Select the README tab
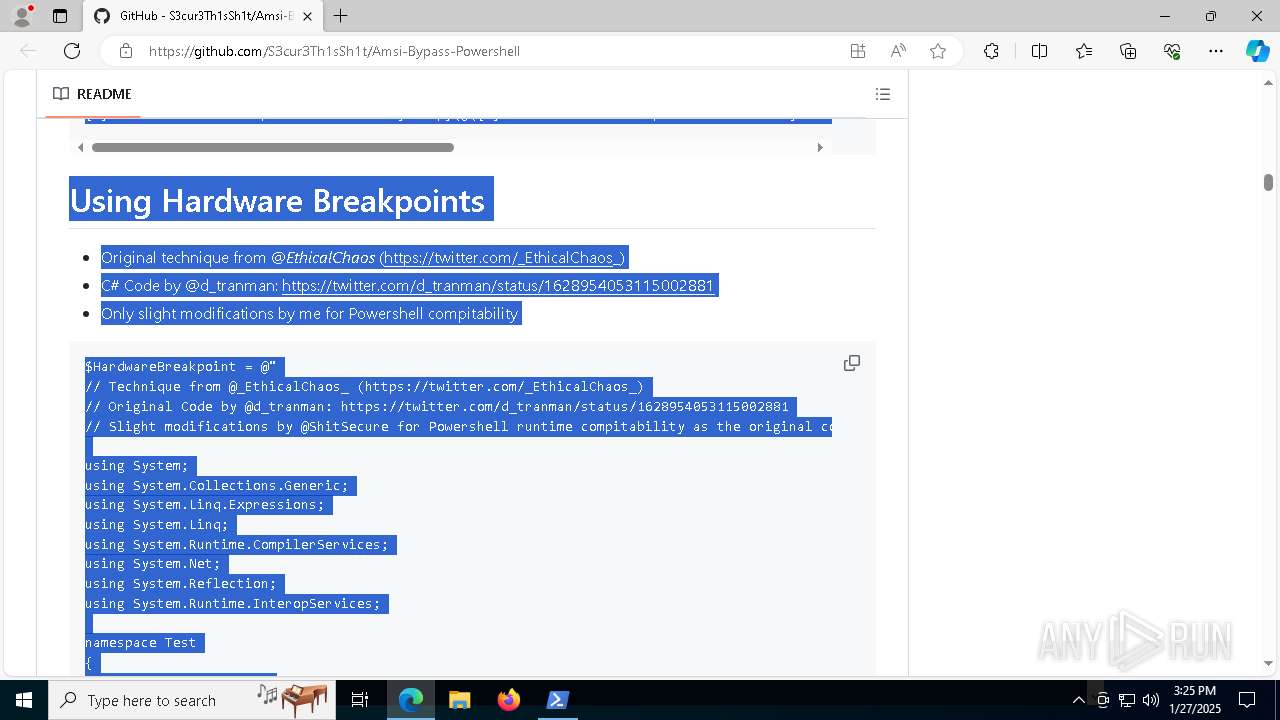Viewport: 1280px width, 720px height. (92, 94)
